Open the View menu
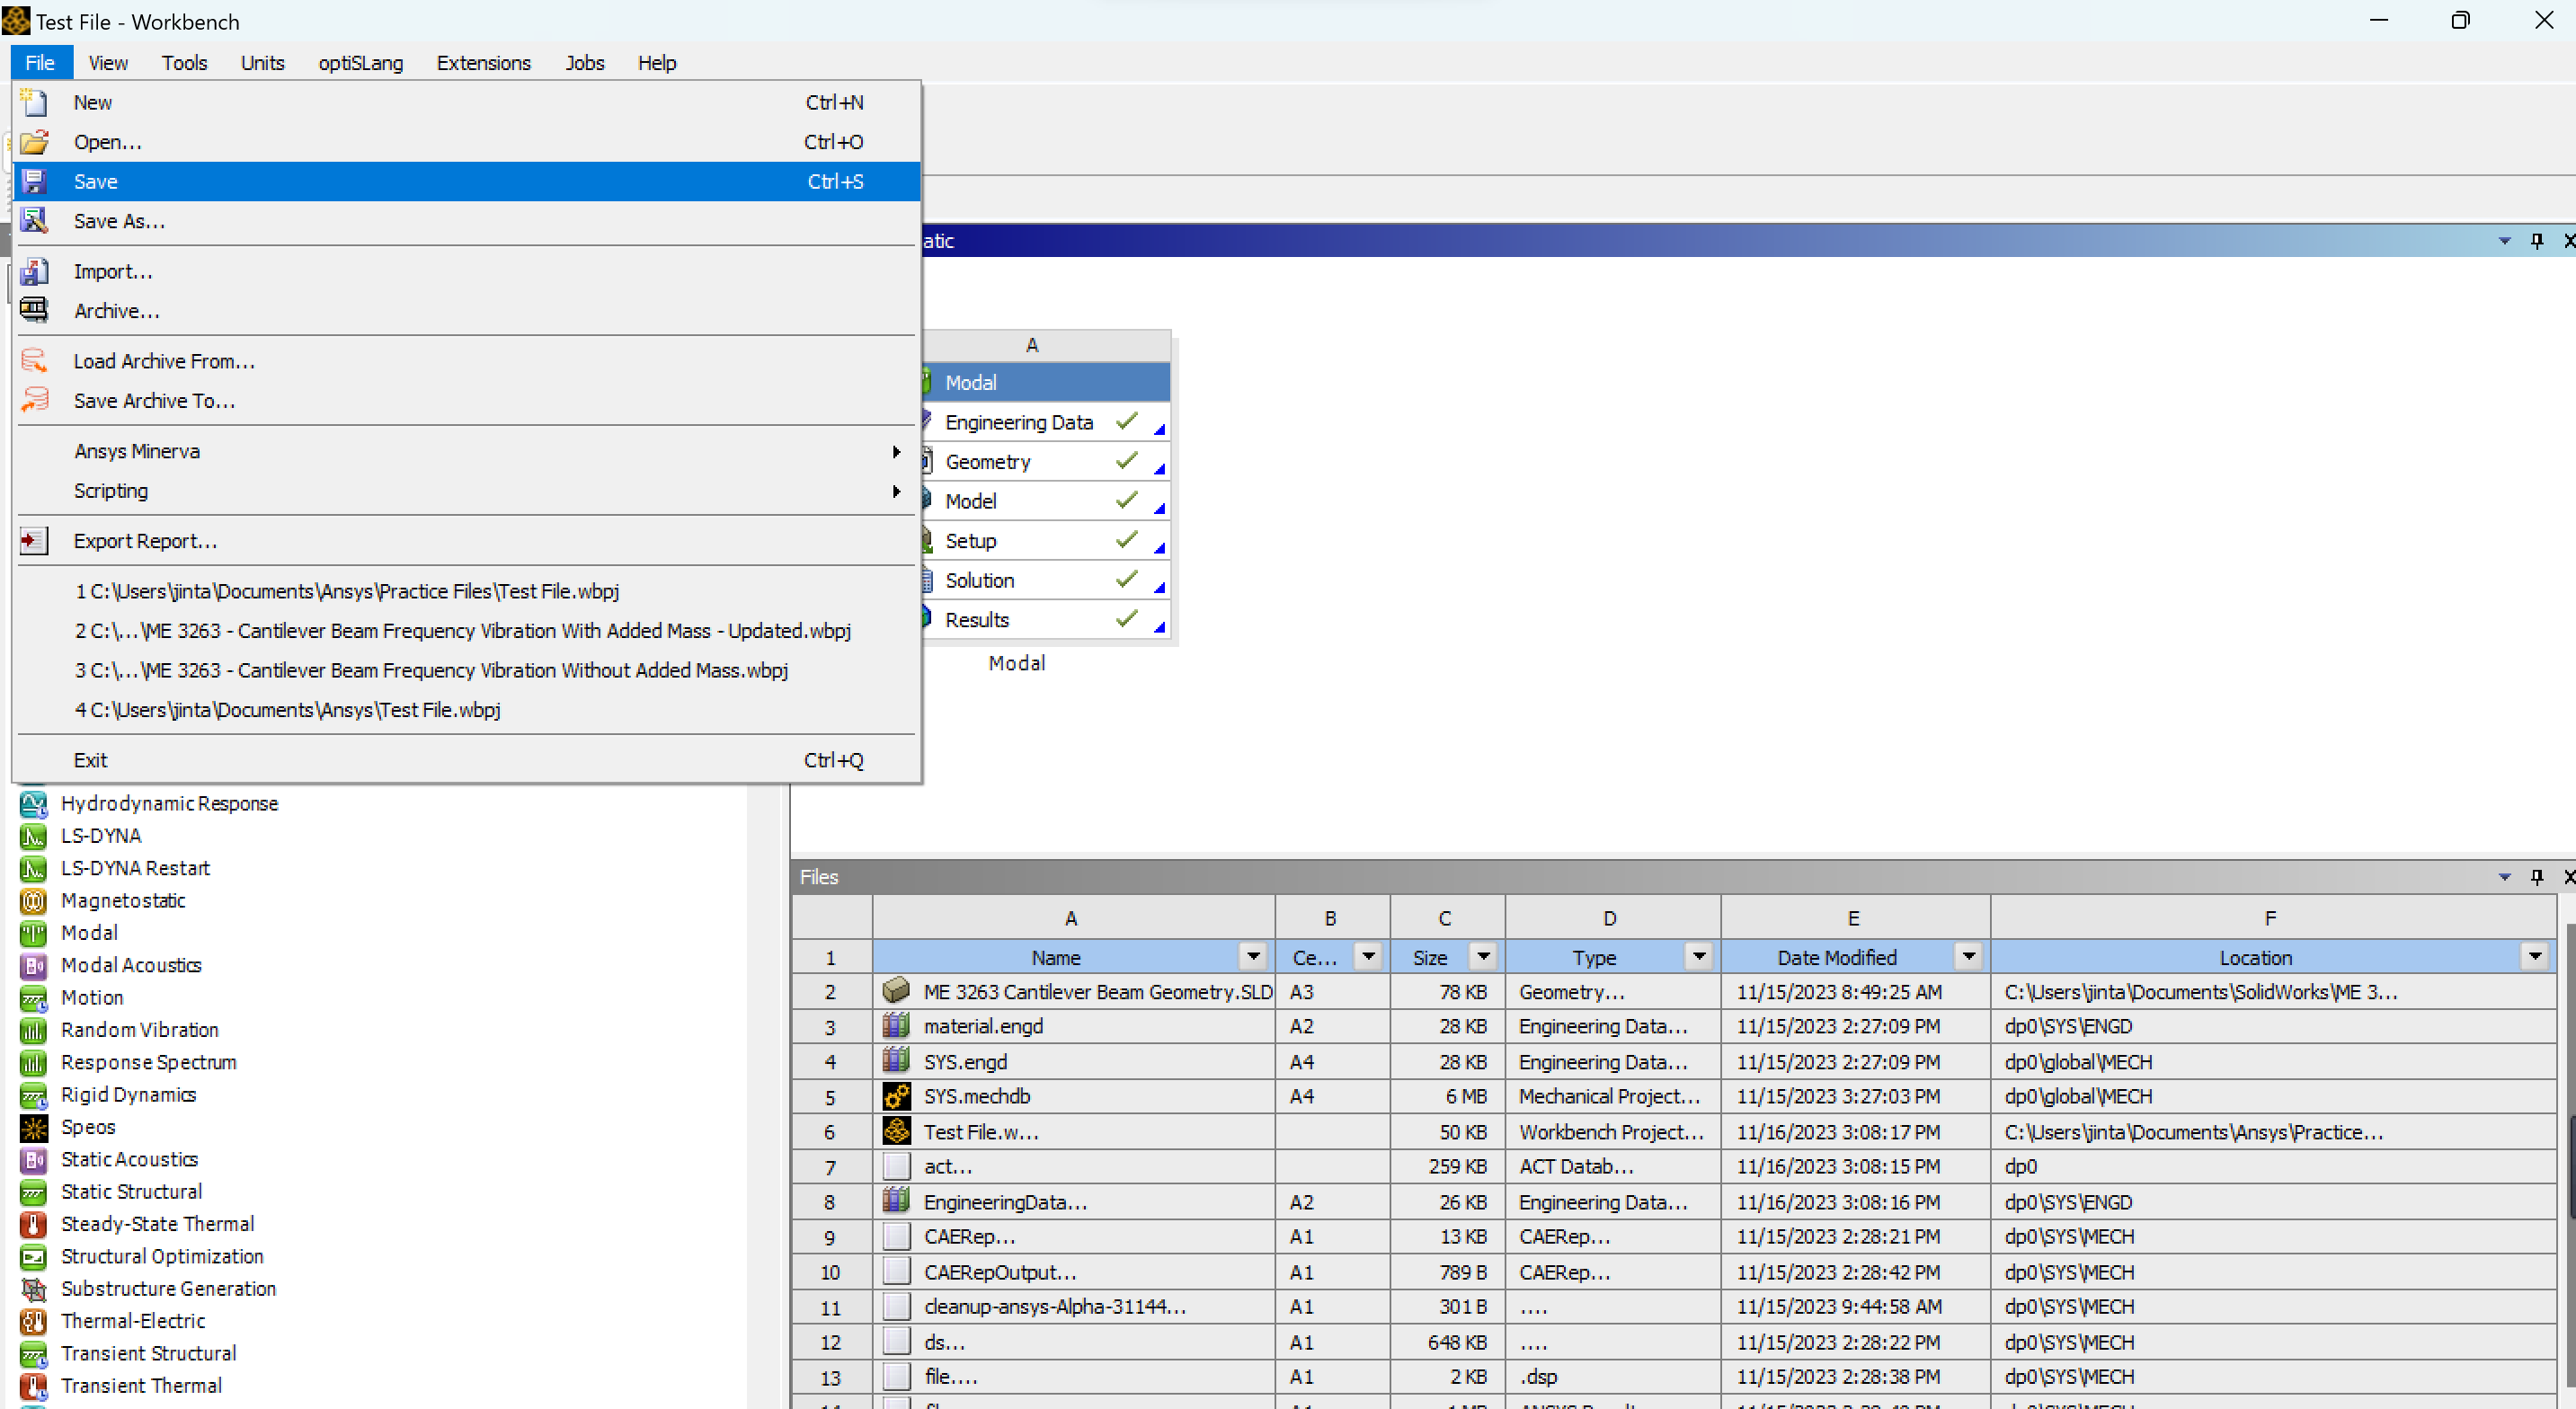The width and height of the screenshot is (2576, 1409). pyautogui.click(x=108, y=62)
